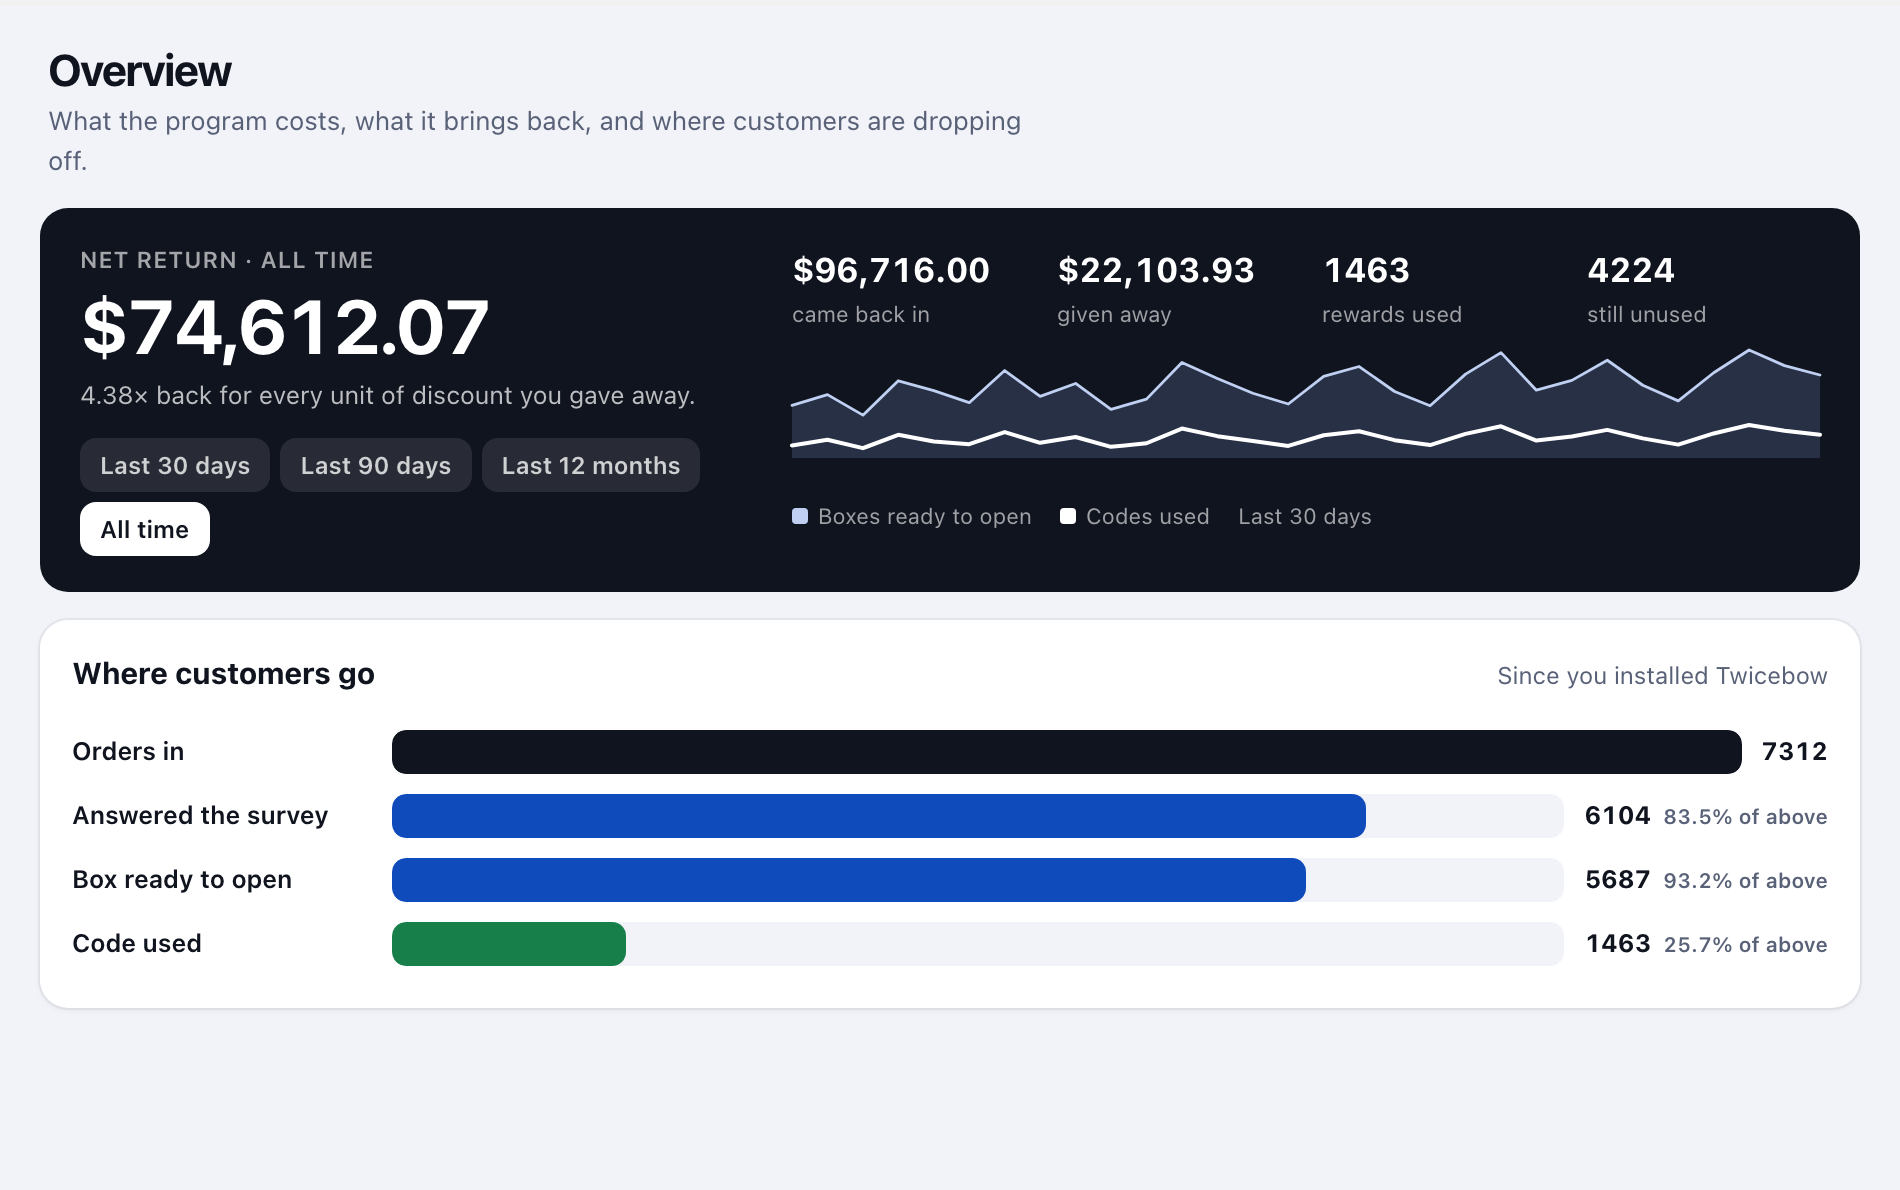
Task: Click the 'Where customers go' heading
Action: pyautogui.click(x=224, y=674)
